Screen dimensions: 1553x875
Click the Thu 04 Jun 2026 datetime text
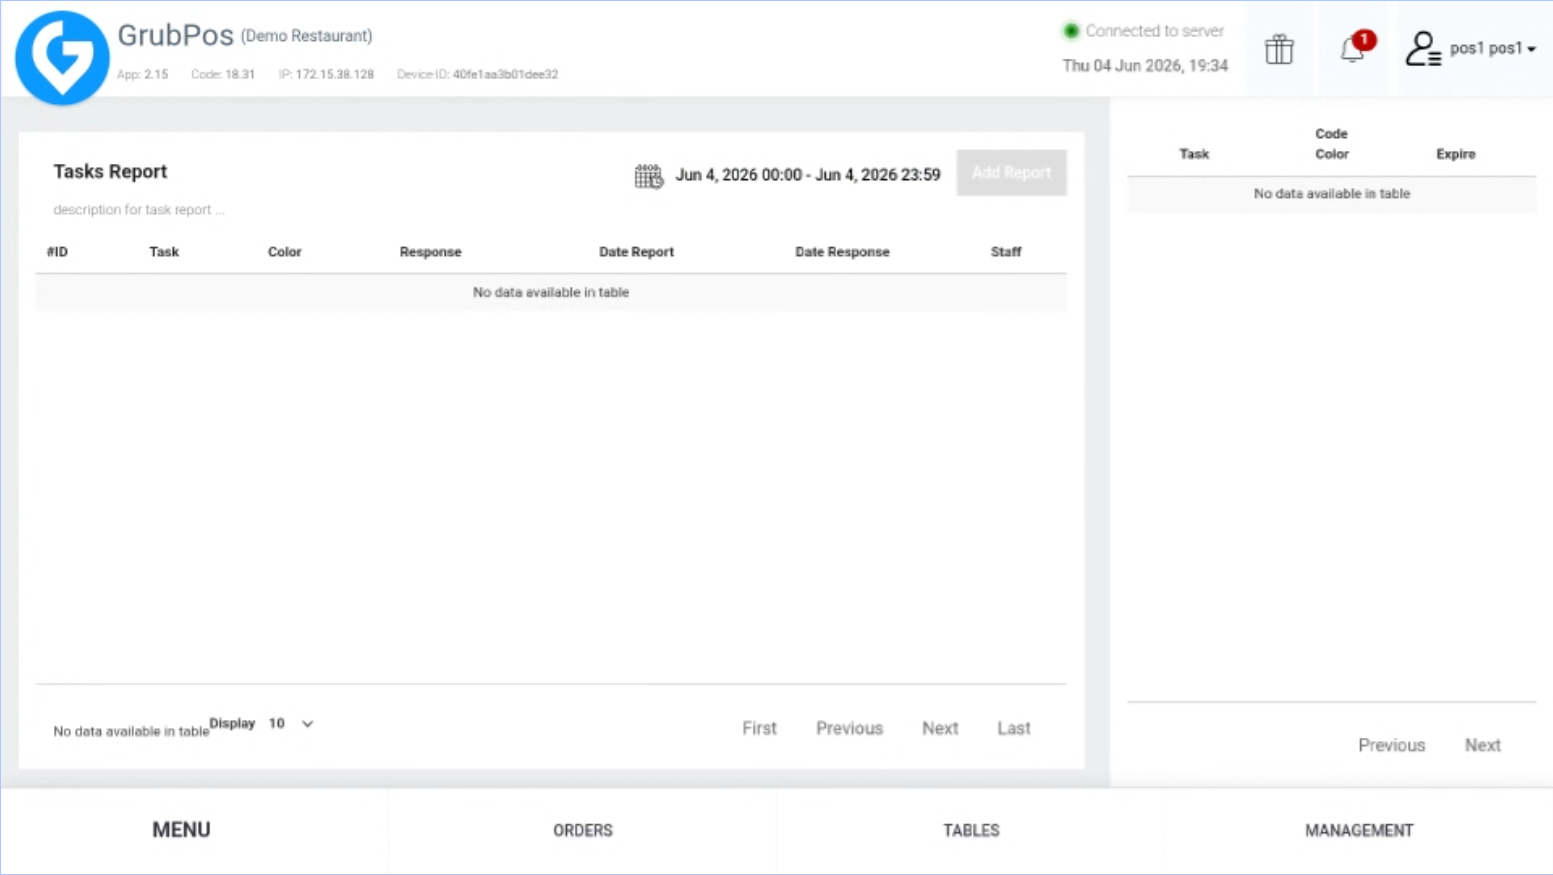coord(1145,65)
